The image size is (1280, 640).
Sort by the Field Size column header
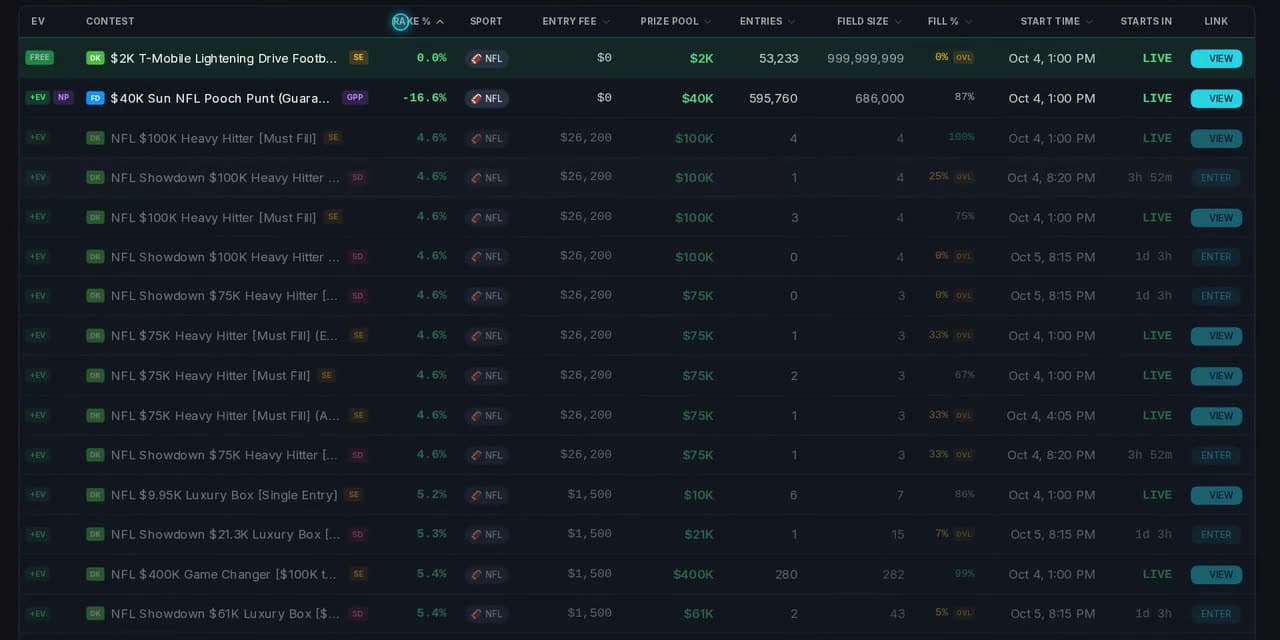[x=870, y=21]
